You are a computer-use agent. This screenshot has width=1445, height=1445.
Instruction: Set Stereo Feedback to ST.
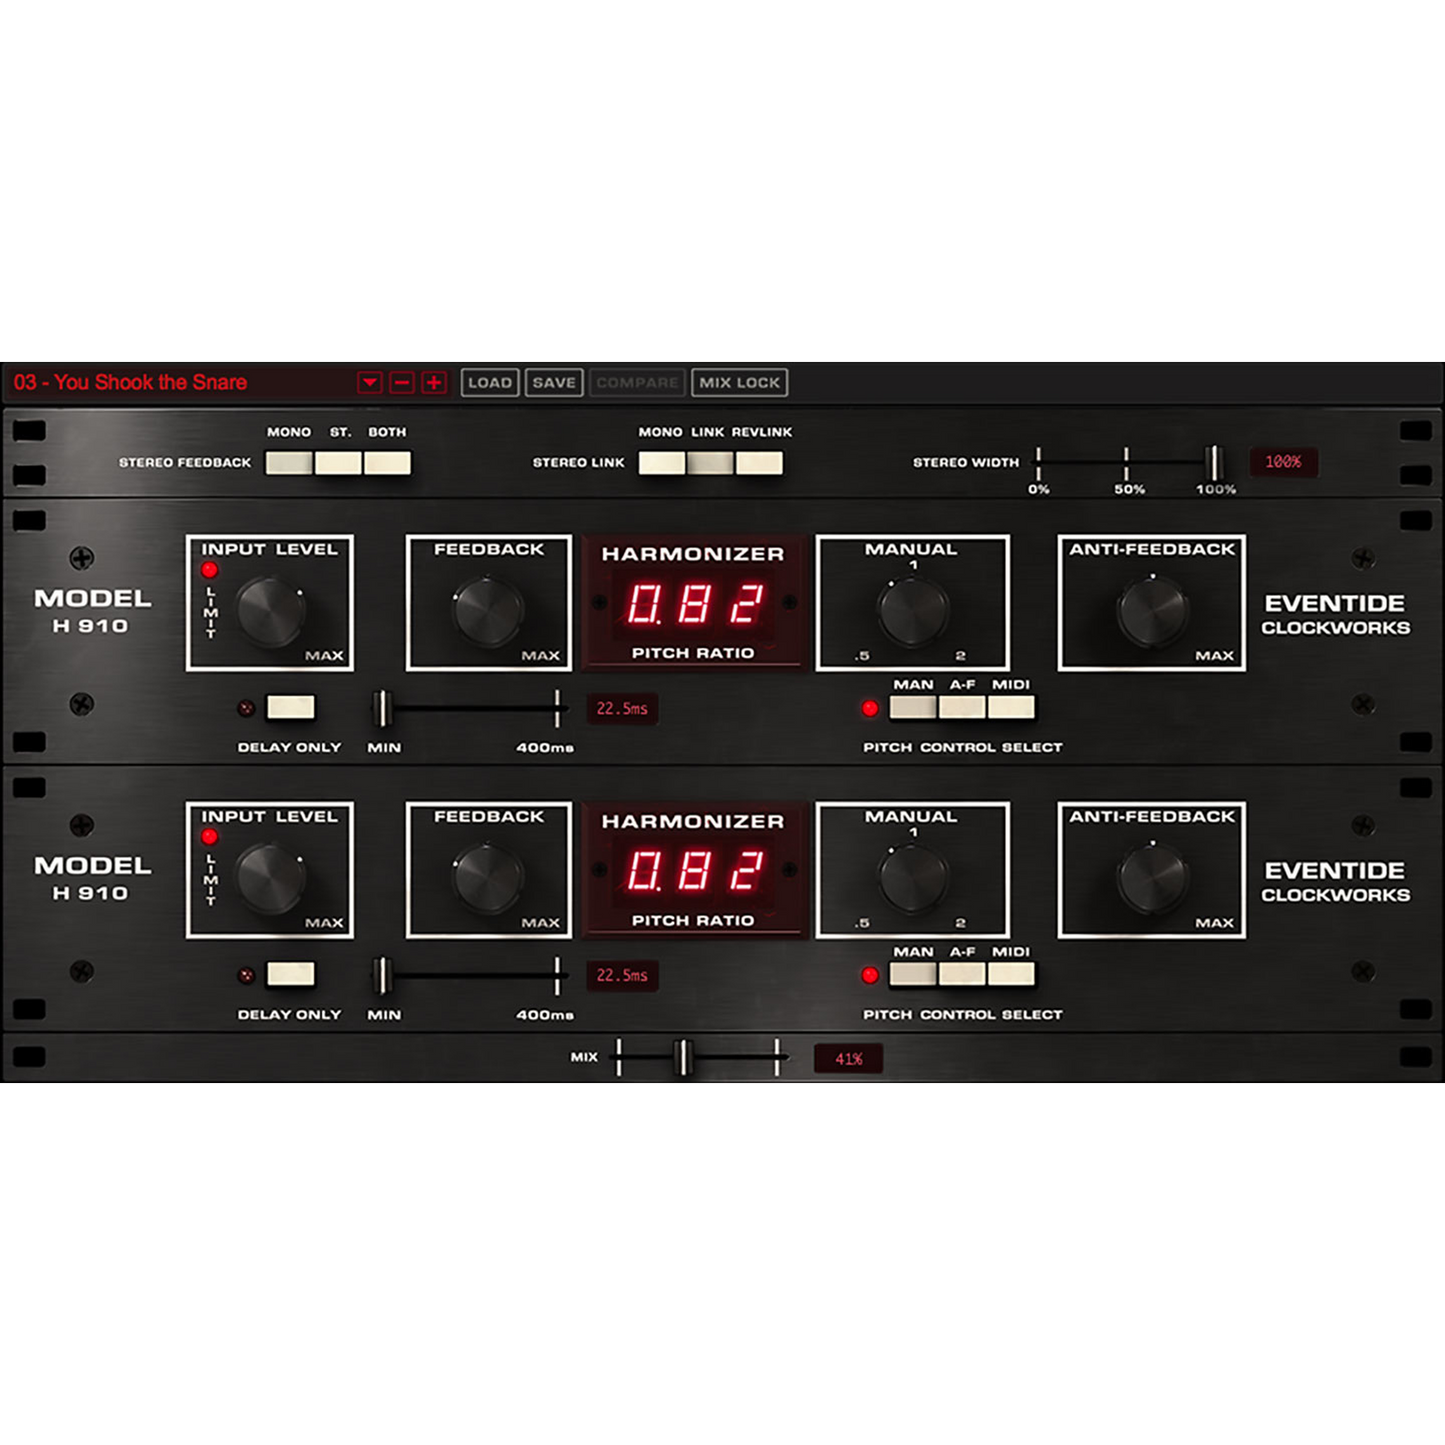338,463
